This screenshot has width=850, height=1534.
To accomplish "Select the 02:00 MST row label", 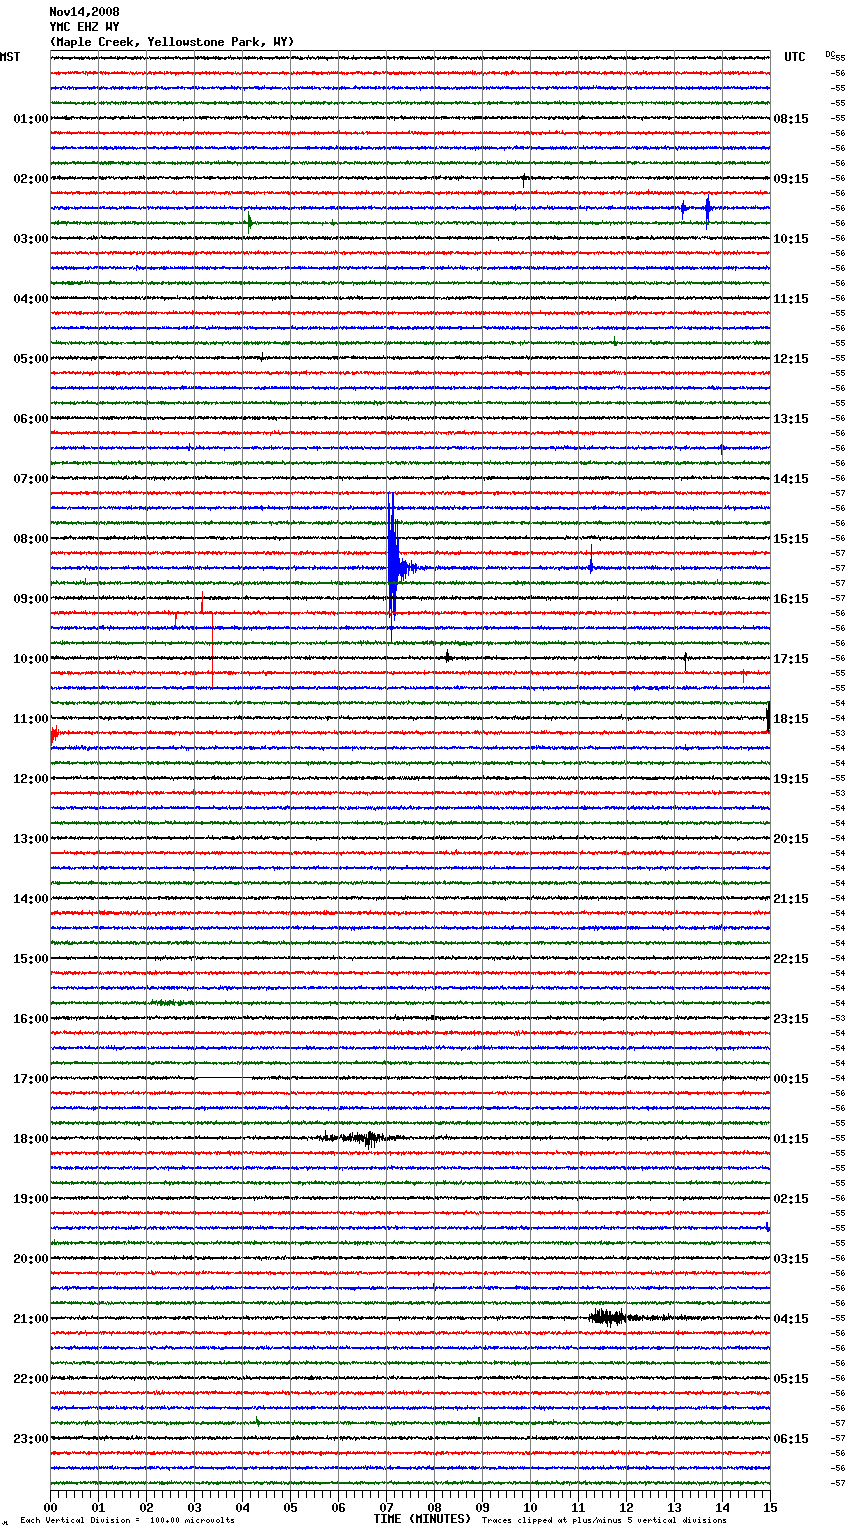I will (x=31, y=179).
